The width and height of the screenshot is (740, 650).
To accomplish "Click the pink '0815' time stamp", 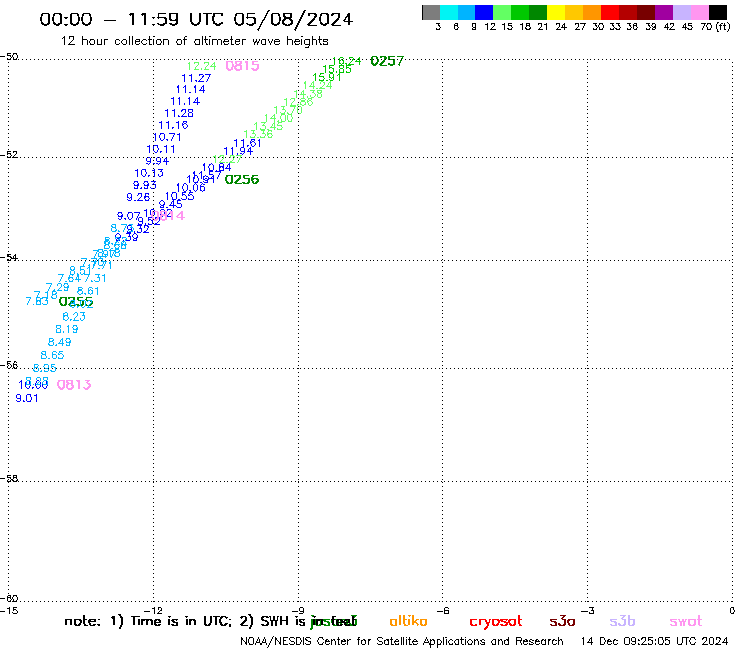I will coord(242,66).
